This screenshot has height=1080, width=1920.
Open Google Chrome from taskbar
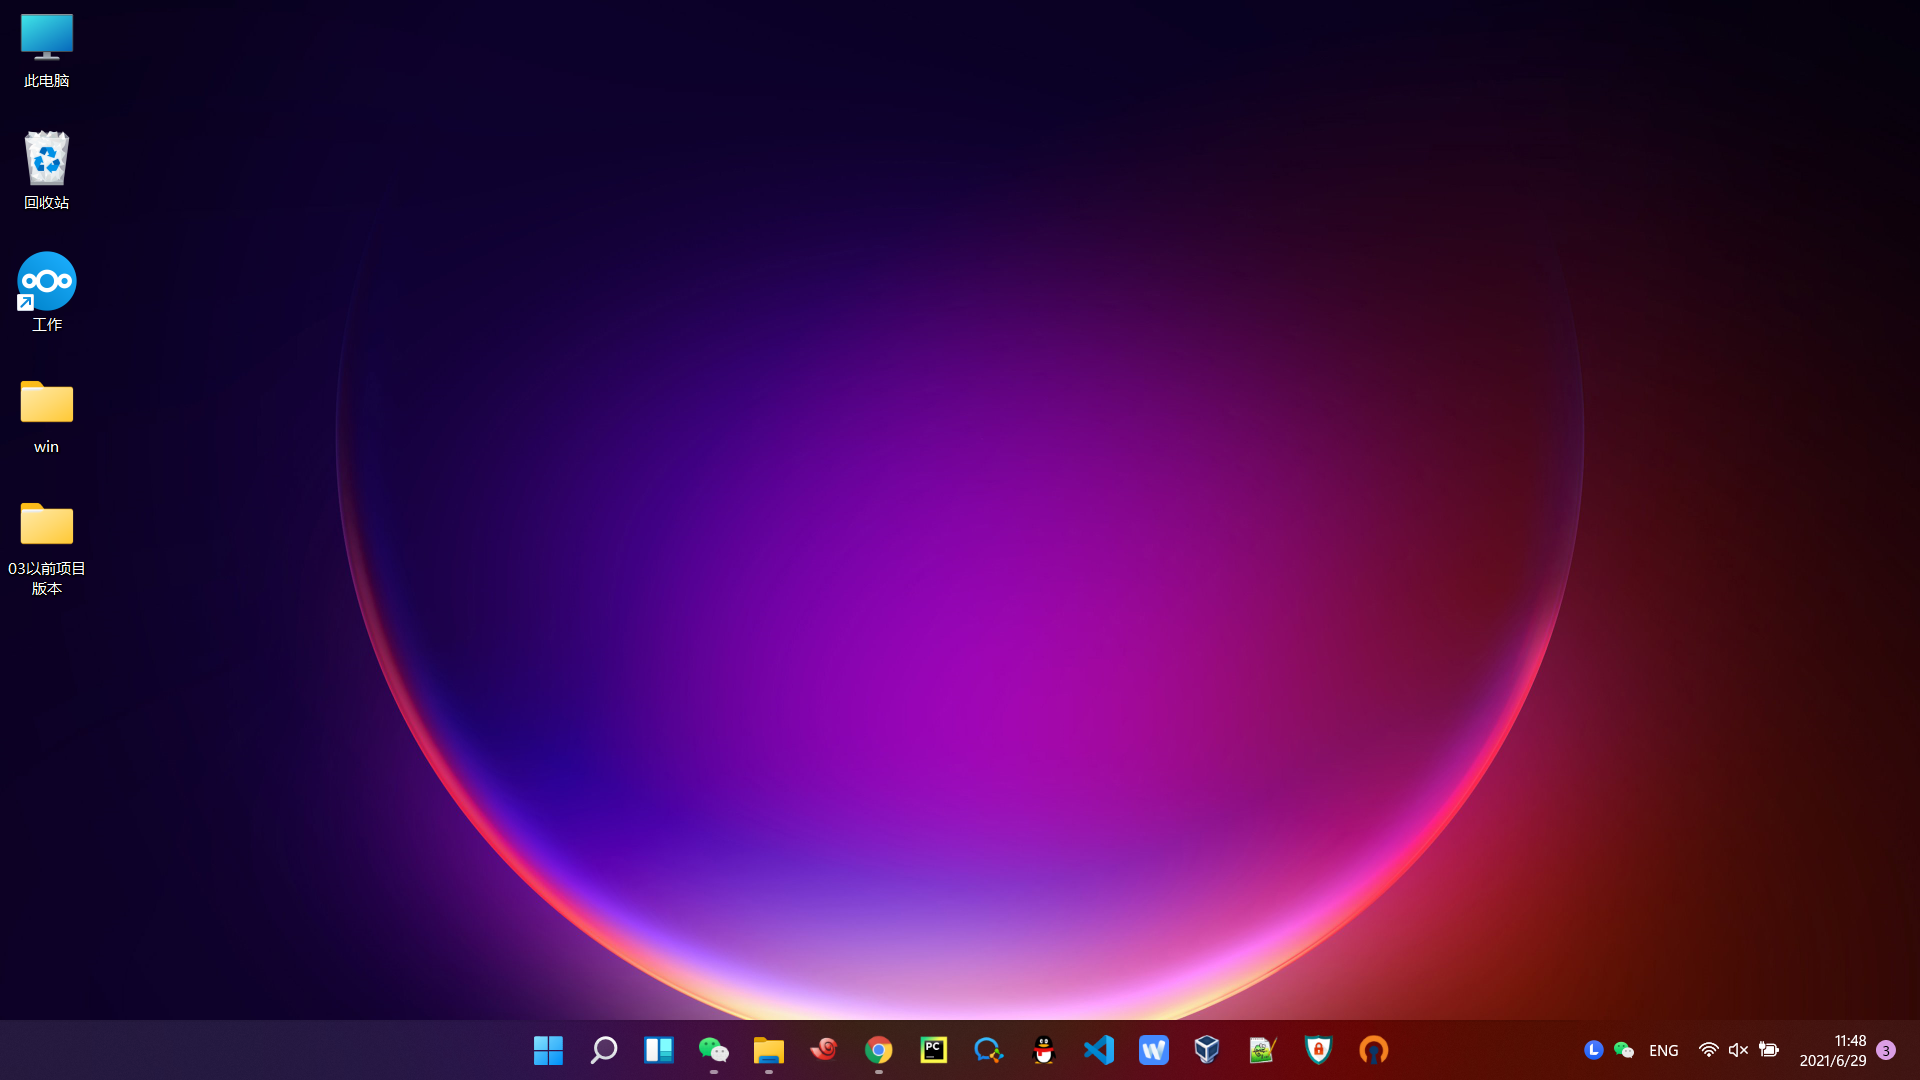(x=878, y=1050)
